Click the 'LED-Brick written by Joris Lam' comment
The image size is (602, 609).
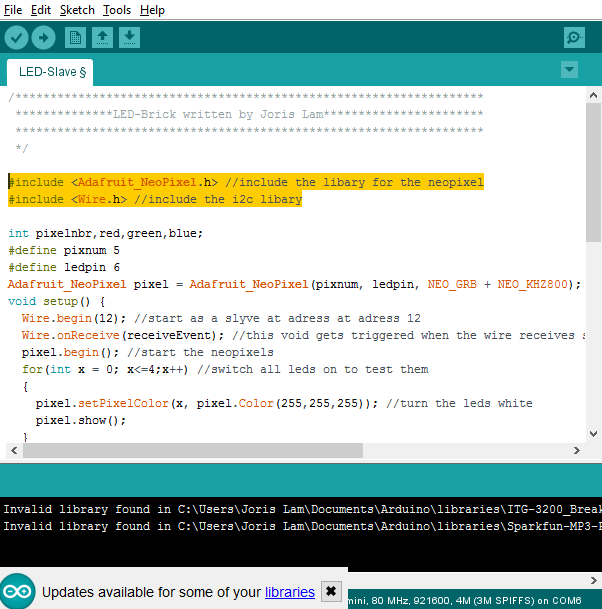click(x=218, y=114)
